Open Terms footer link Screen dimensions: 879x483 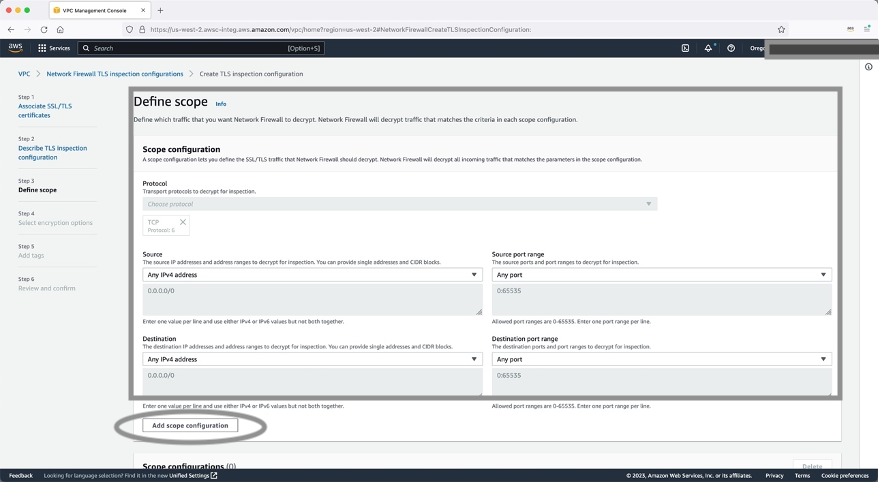tap(802, 476)
